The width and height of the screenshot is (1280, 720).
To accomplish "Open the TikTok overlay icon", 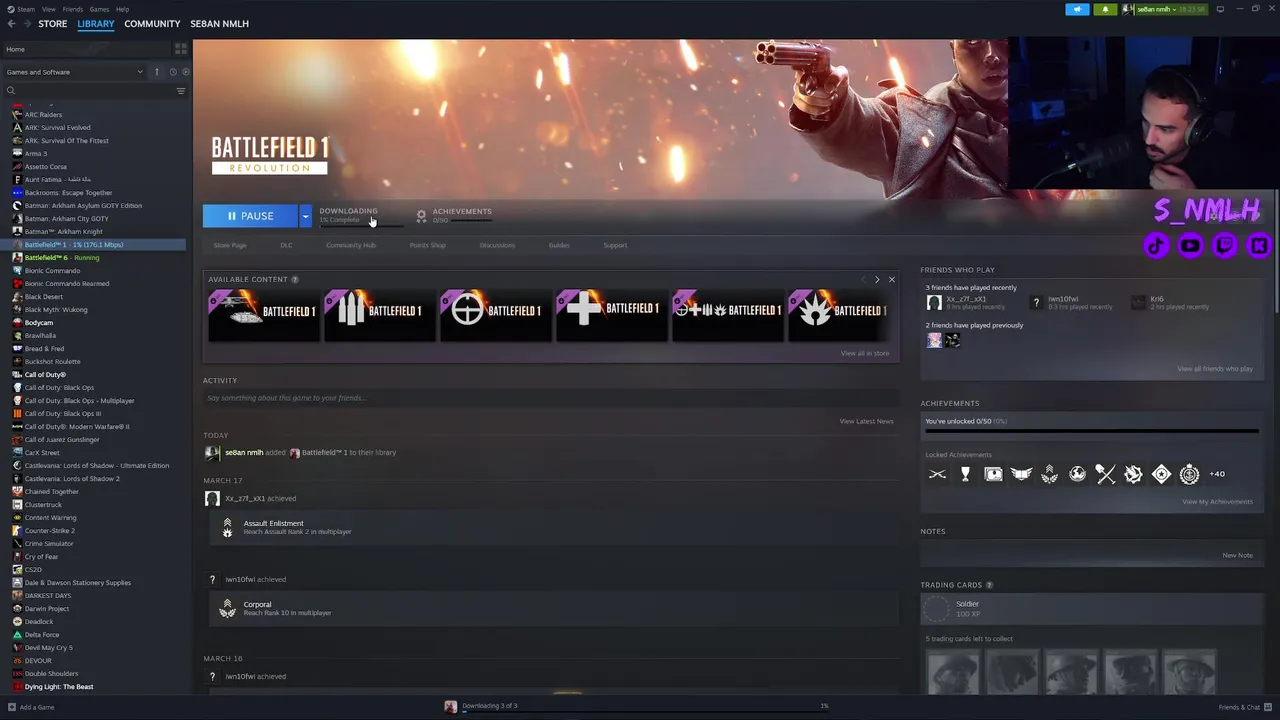I will tap(1156, 245).
